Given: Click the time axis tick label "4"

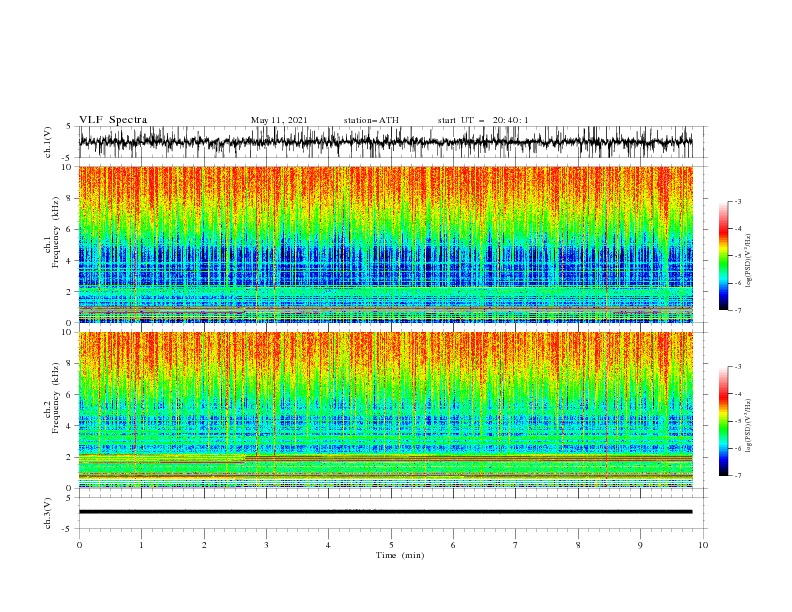Looking at the screenshot, I should 328,545.
